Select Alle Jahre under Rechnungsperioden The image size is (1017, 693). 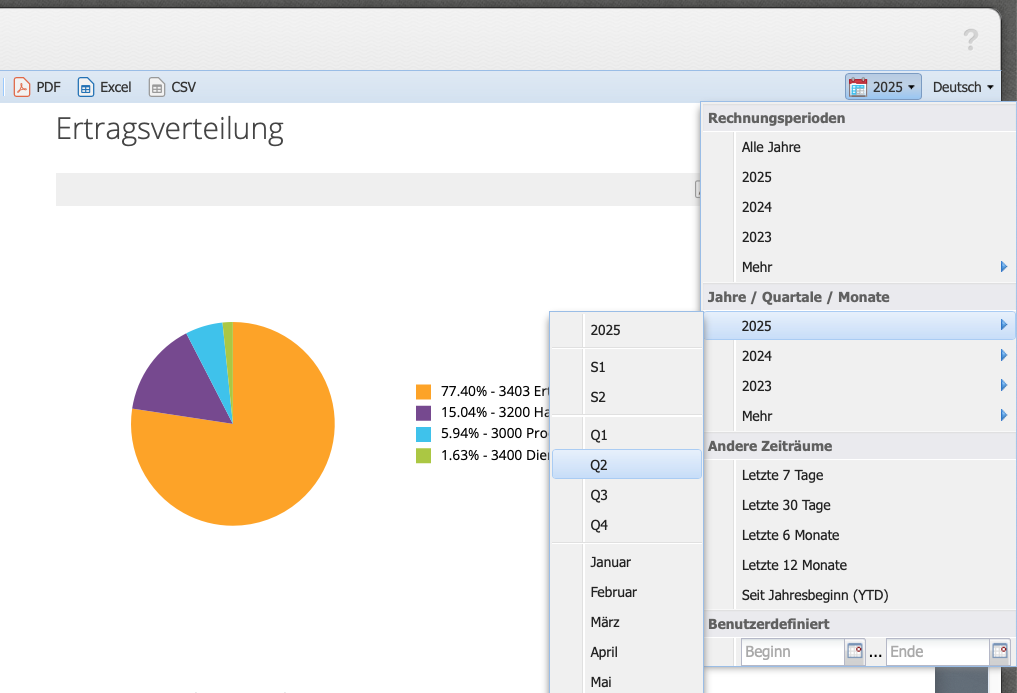pyautogui.click(x=770, y=147)
